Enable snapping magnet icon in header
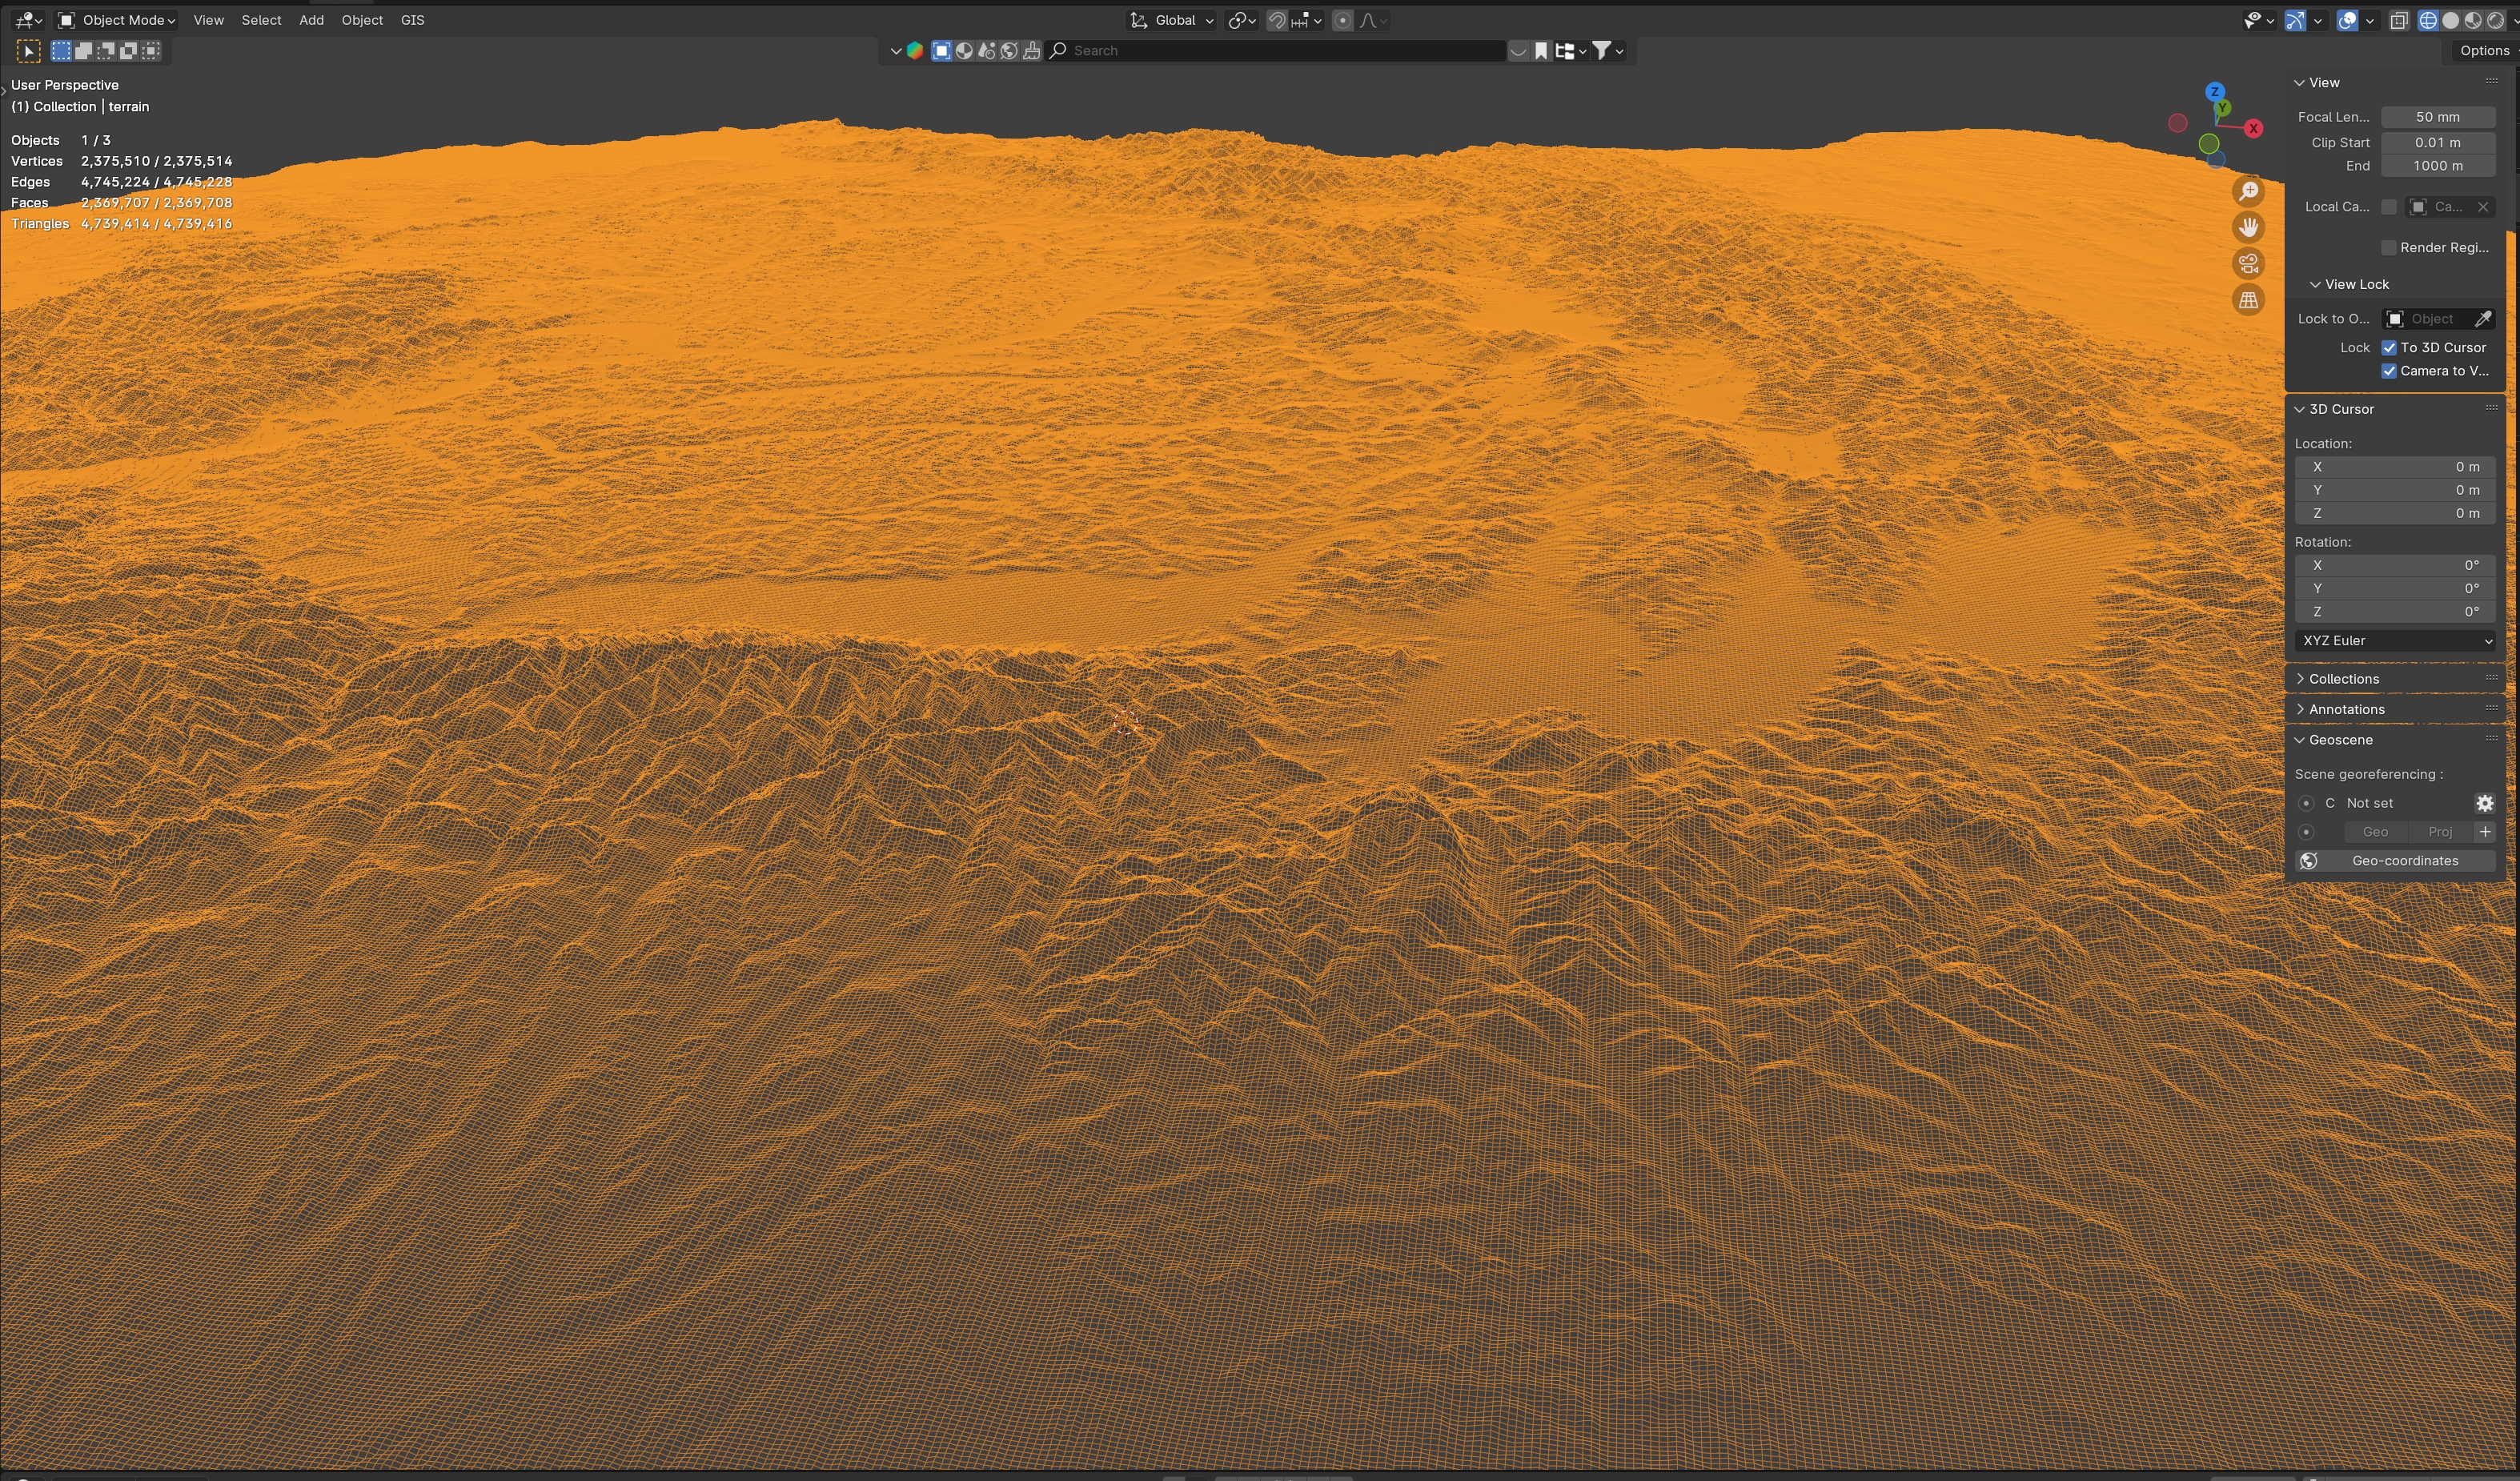The height and width of the screenshot is (1481, 2520). (x=1277, y=20)
